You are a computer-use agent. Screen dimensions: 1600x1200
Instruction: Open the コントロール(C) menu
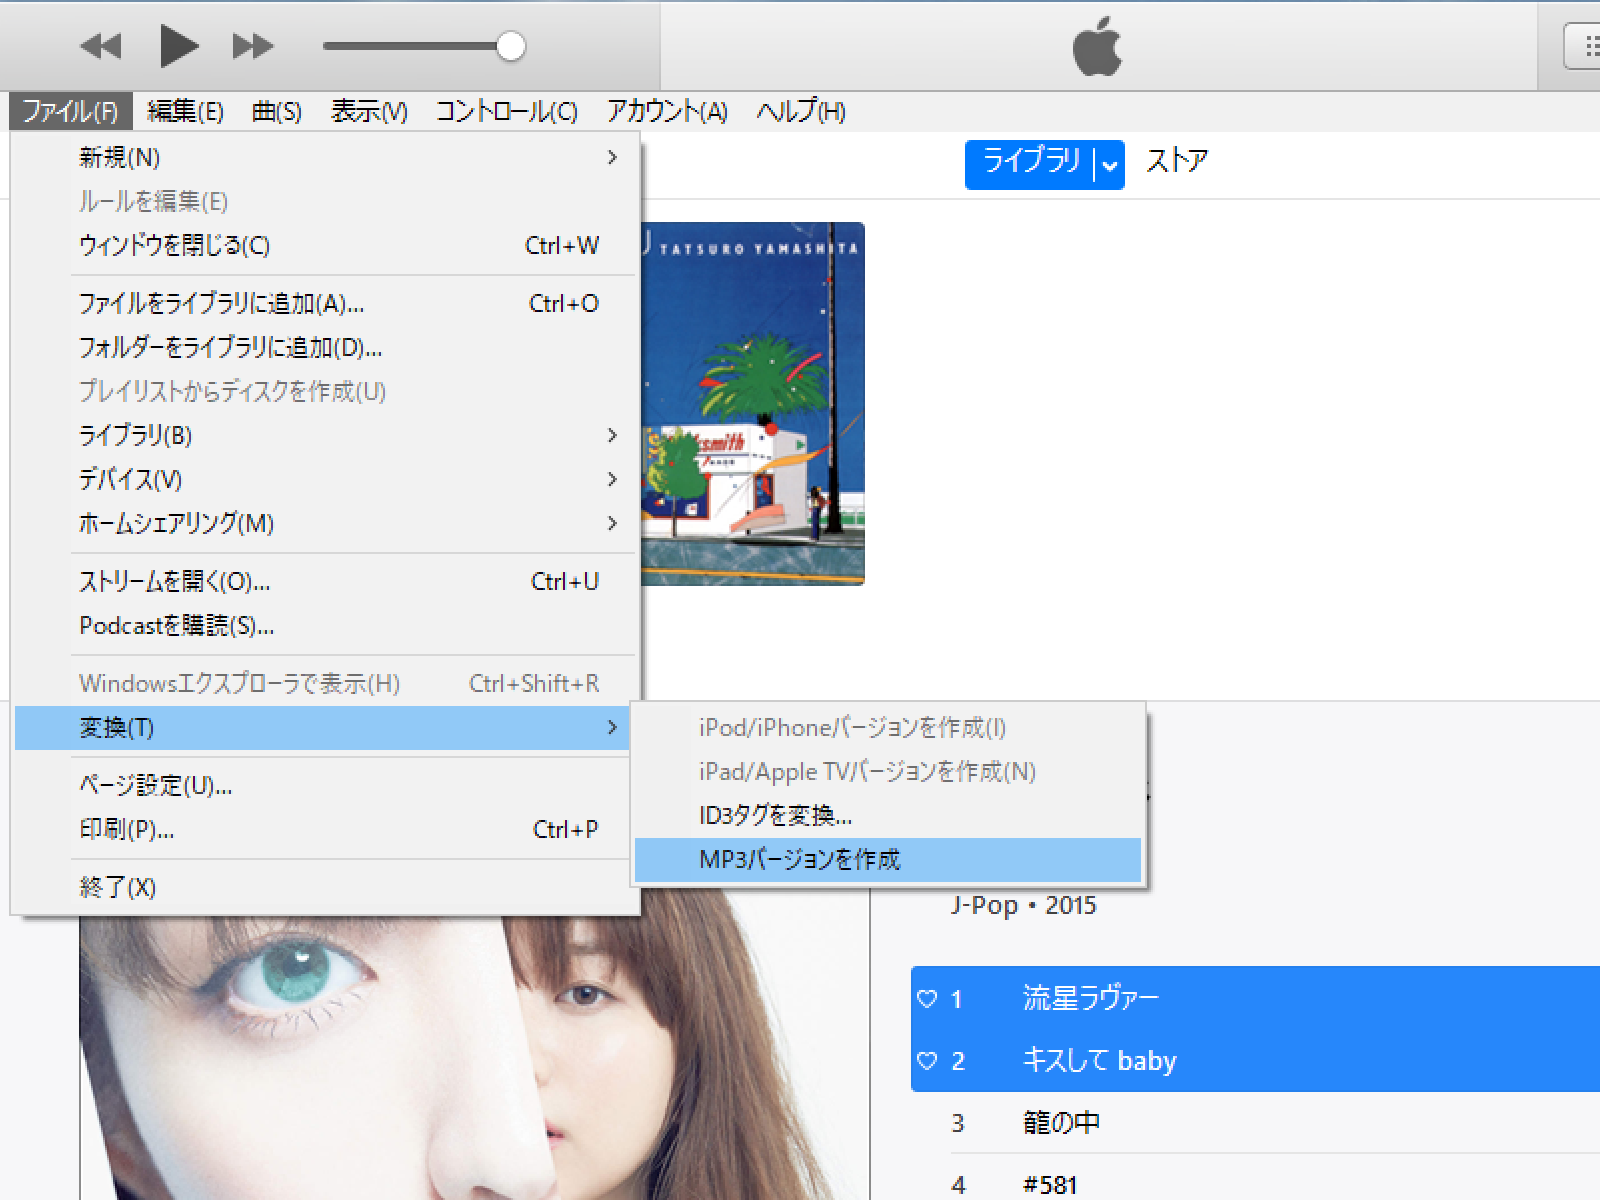pos(507,111)
